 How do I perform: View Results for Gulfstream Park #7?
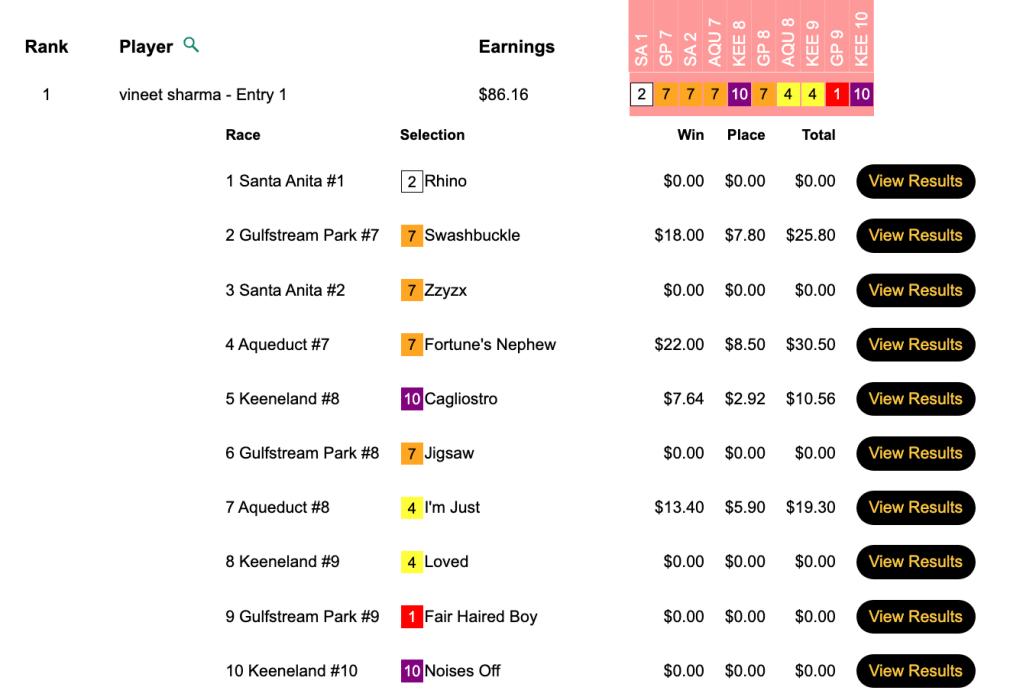[915, 236]
